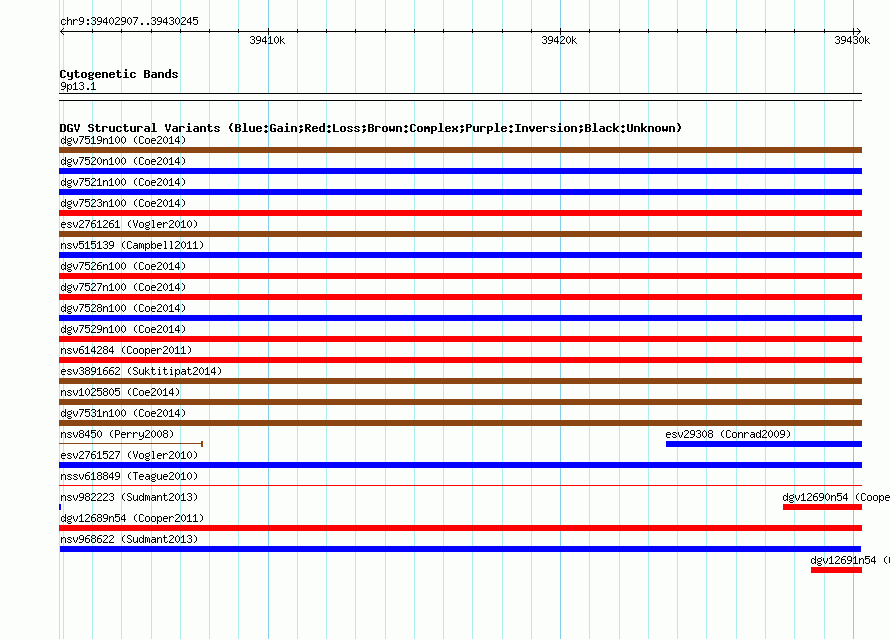890x639 pixels.
Task: Open esv3891662 (Suktitipat2014) label
Action: coord(141,371)
